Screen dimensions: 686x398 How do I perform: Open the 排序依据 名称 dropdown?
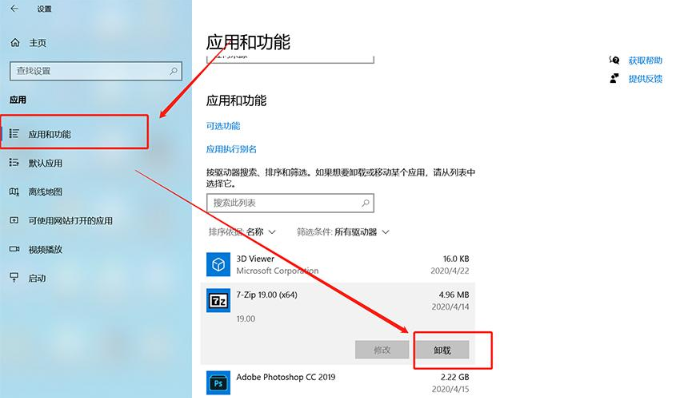[x=242, y=232]
